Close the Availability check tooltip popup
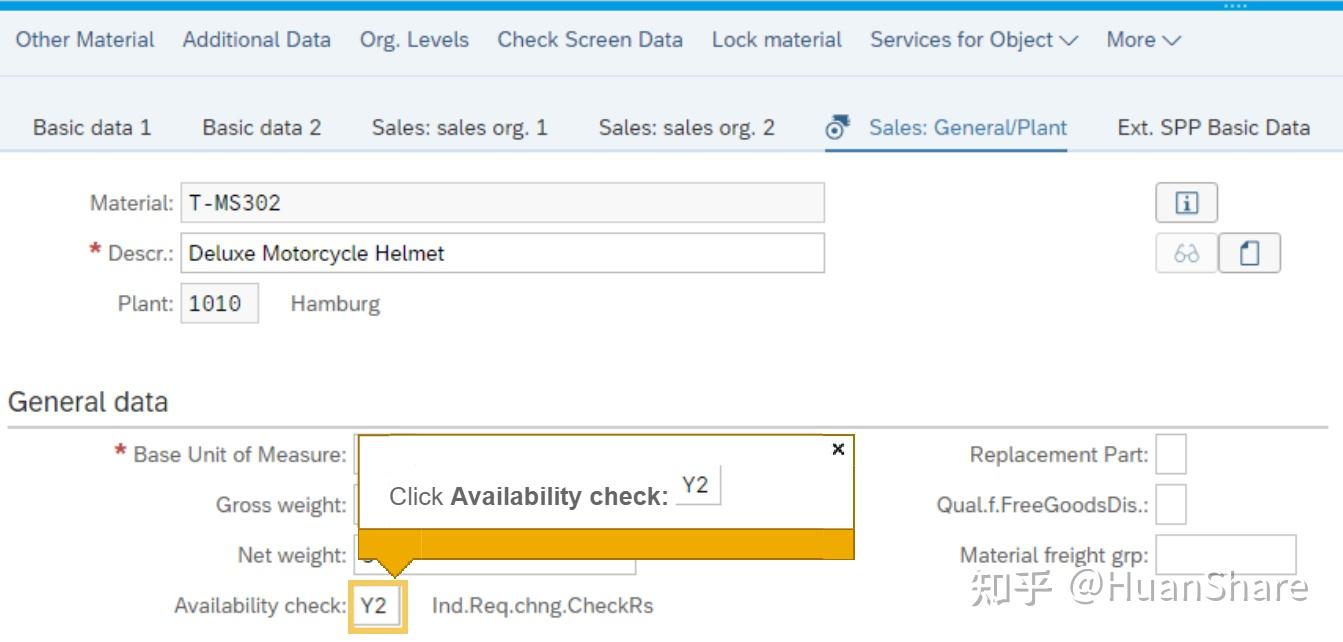1343x642 pixels. click(838, 449)
